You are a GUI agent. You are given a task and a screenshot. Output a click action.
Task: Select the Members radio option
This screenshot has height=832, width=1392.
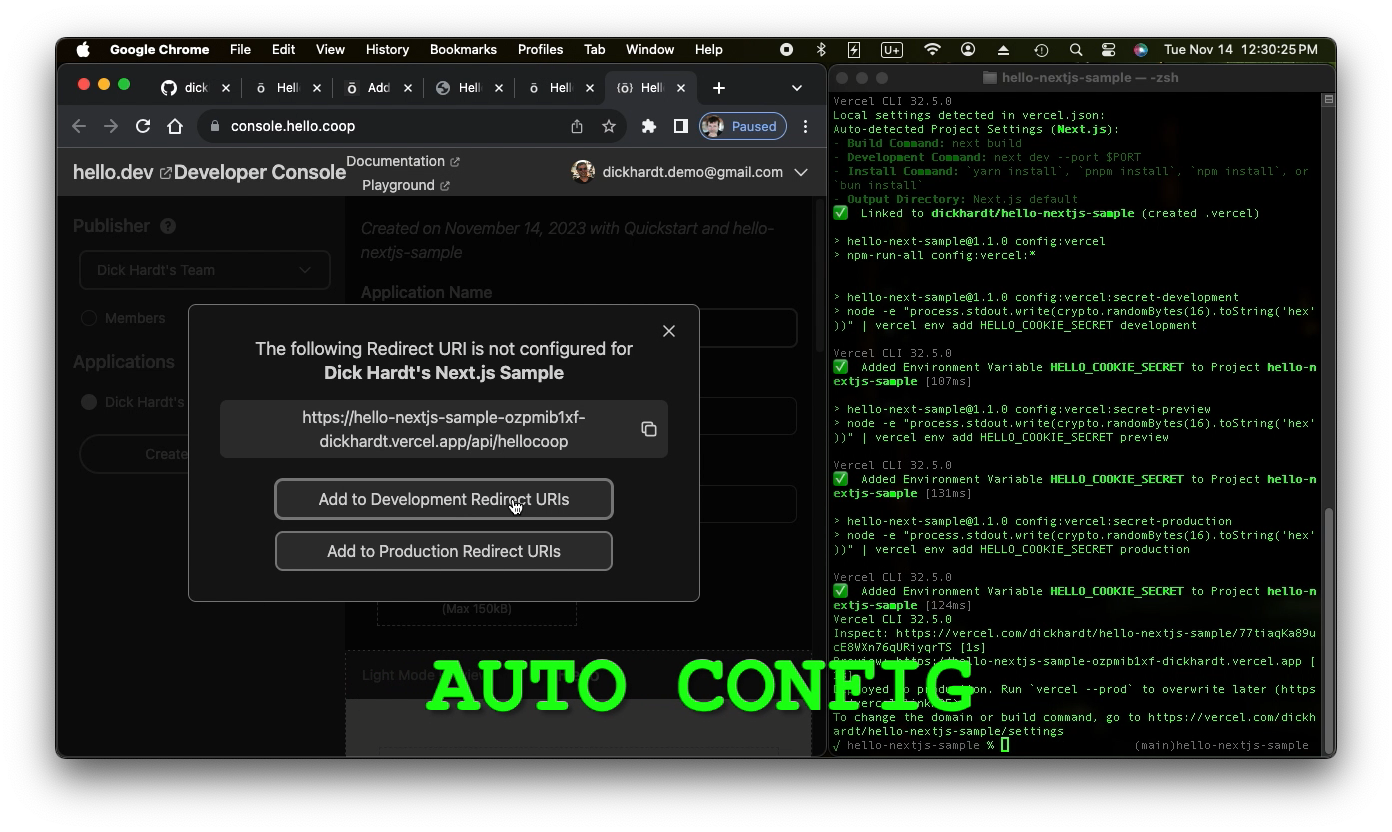coord(89,318)
